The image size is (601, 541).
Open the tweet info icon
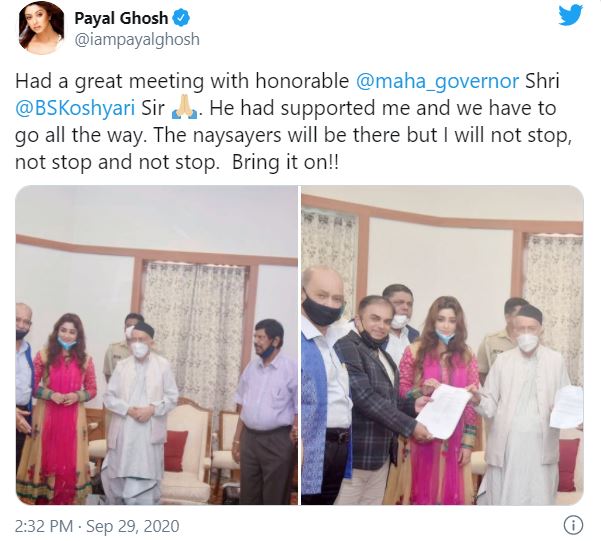[x=573, y=525]
